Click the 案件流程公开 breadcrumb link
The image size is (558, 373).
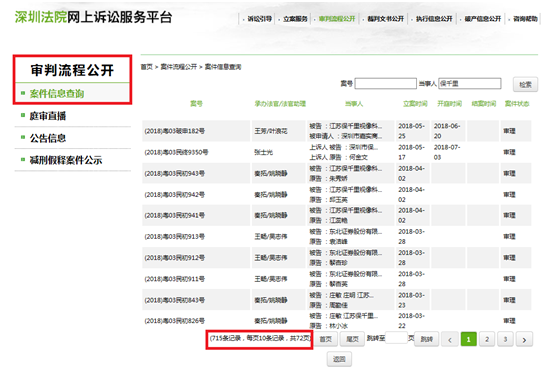pyautogui.click(x=179, y=67)
